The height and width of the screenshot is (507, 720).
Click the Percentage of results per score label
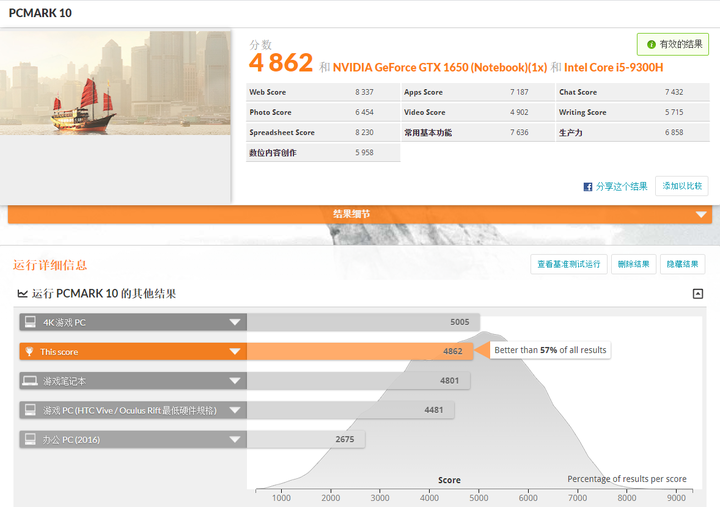tap(627, 479)
